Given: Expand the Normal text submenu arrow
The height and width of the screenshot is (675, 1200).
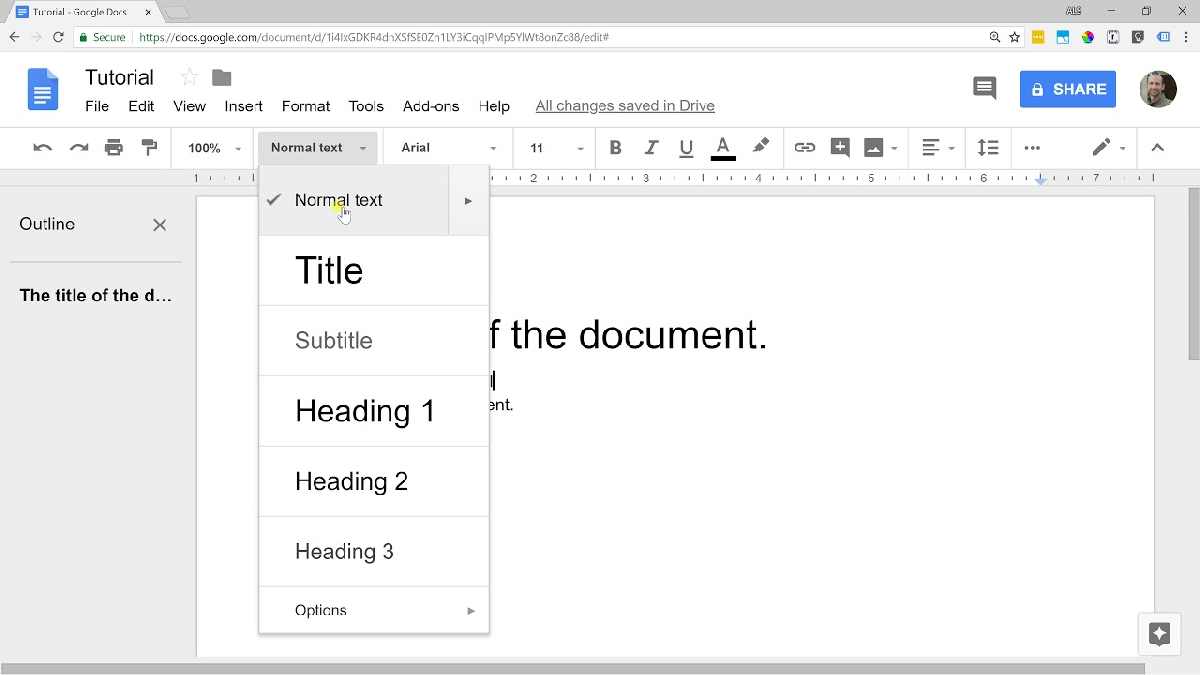Looking at the screenshot, I should point(468,200).
